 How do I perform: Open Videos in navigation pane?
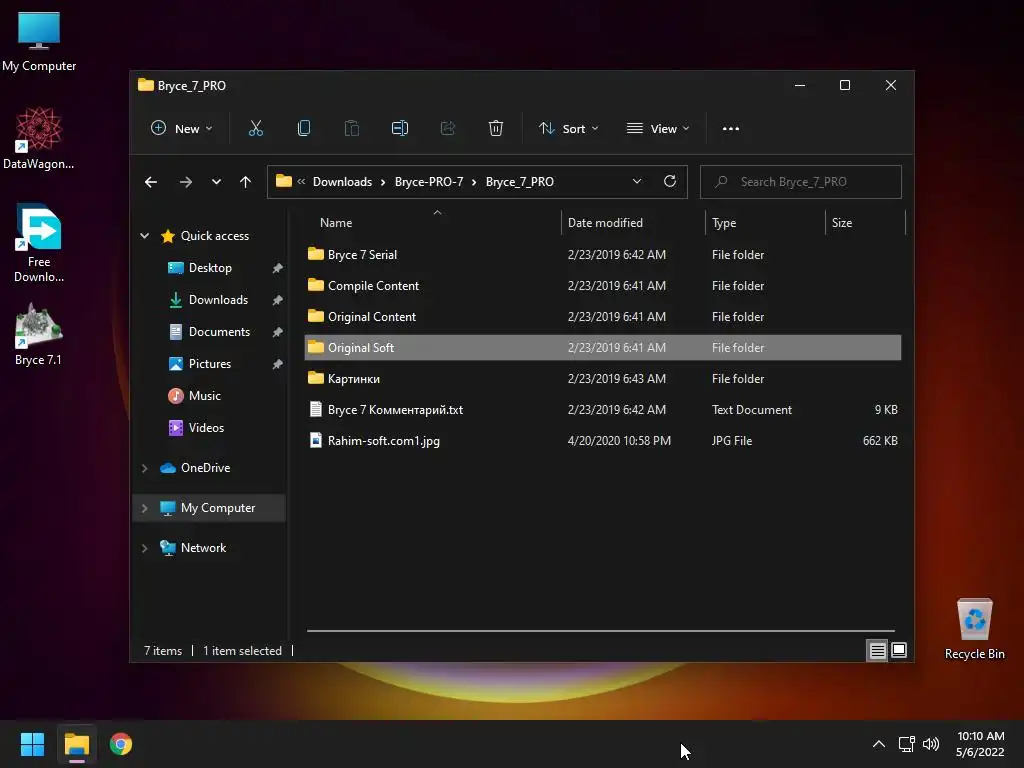pos(206,428)
